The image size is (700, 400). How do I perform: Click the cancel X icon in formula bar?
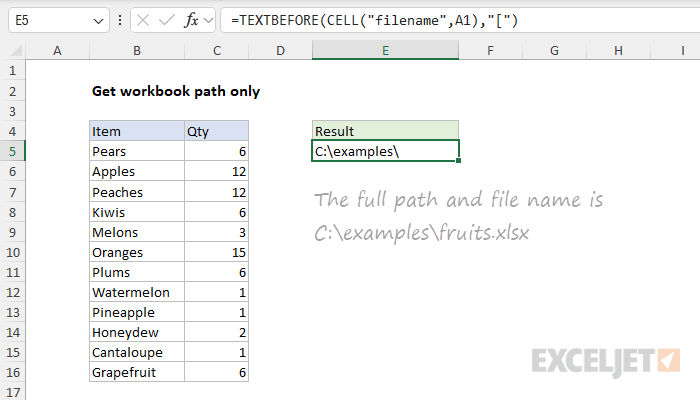tap(143, 20)
